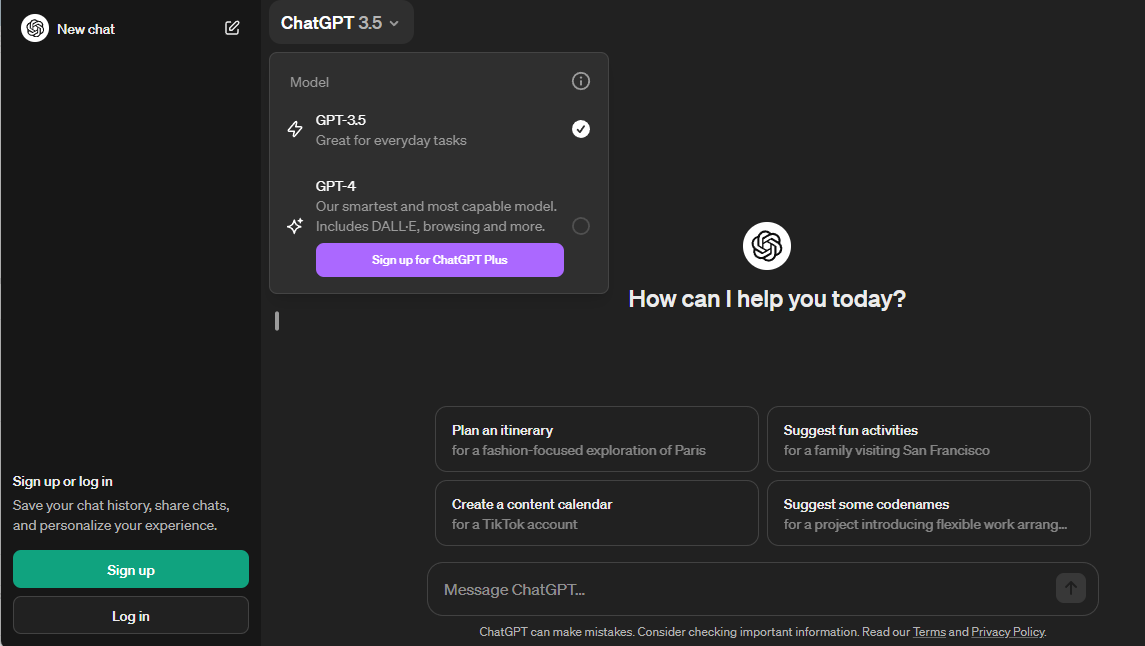Click the send message arrow button
This screenshot has width=1145, height=646.
tap(1071, 588)
